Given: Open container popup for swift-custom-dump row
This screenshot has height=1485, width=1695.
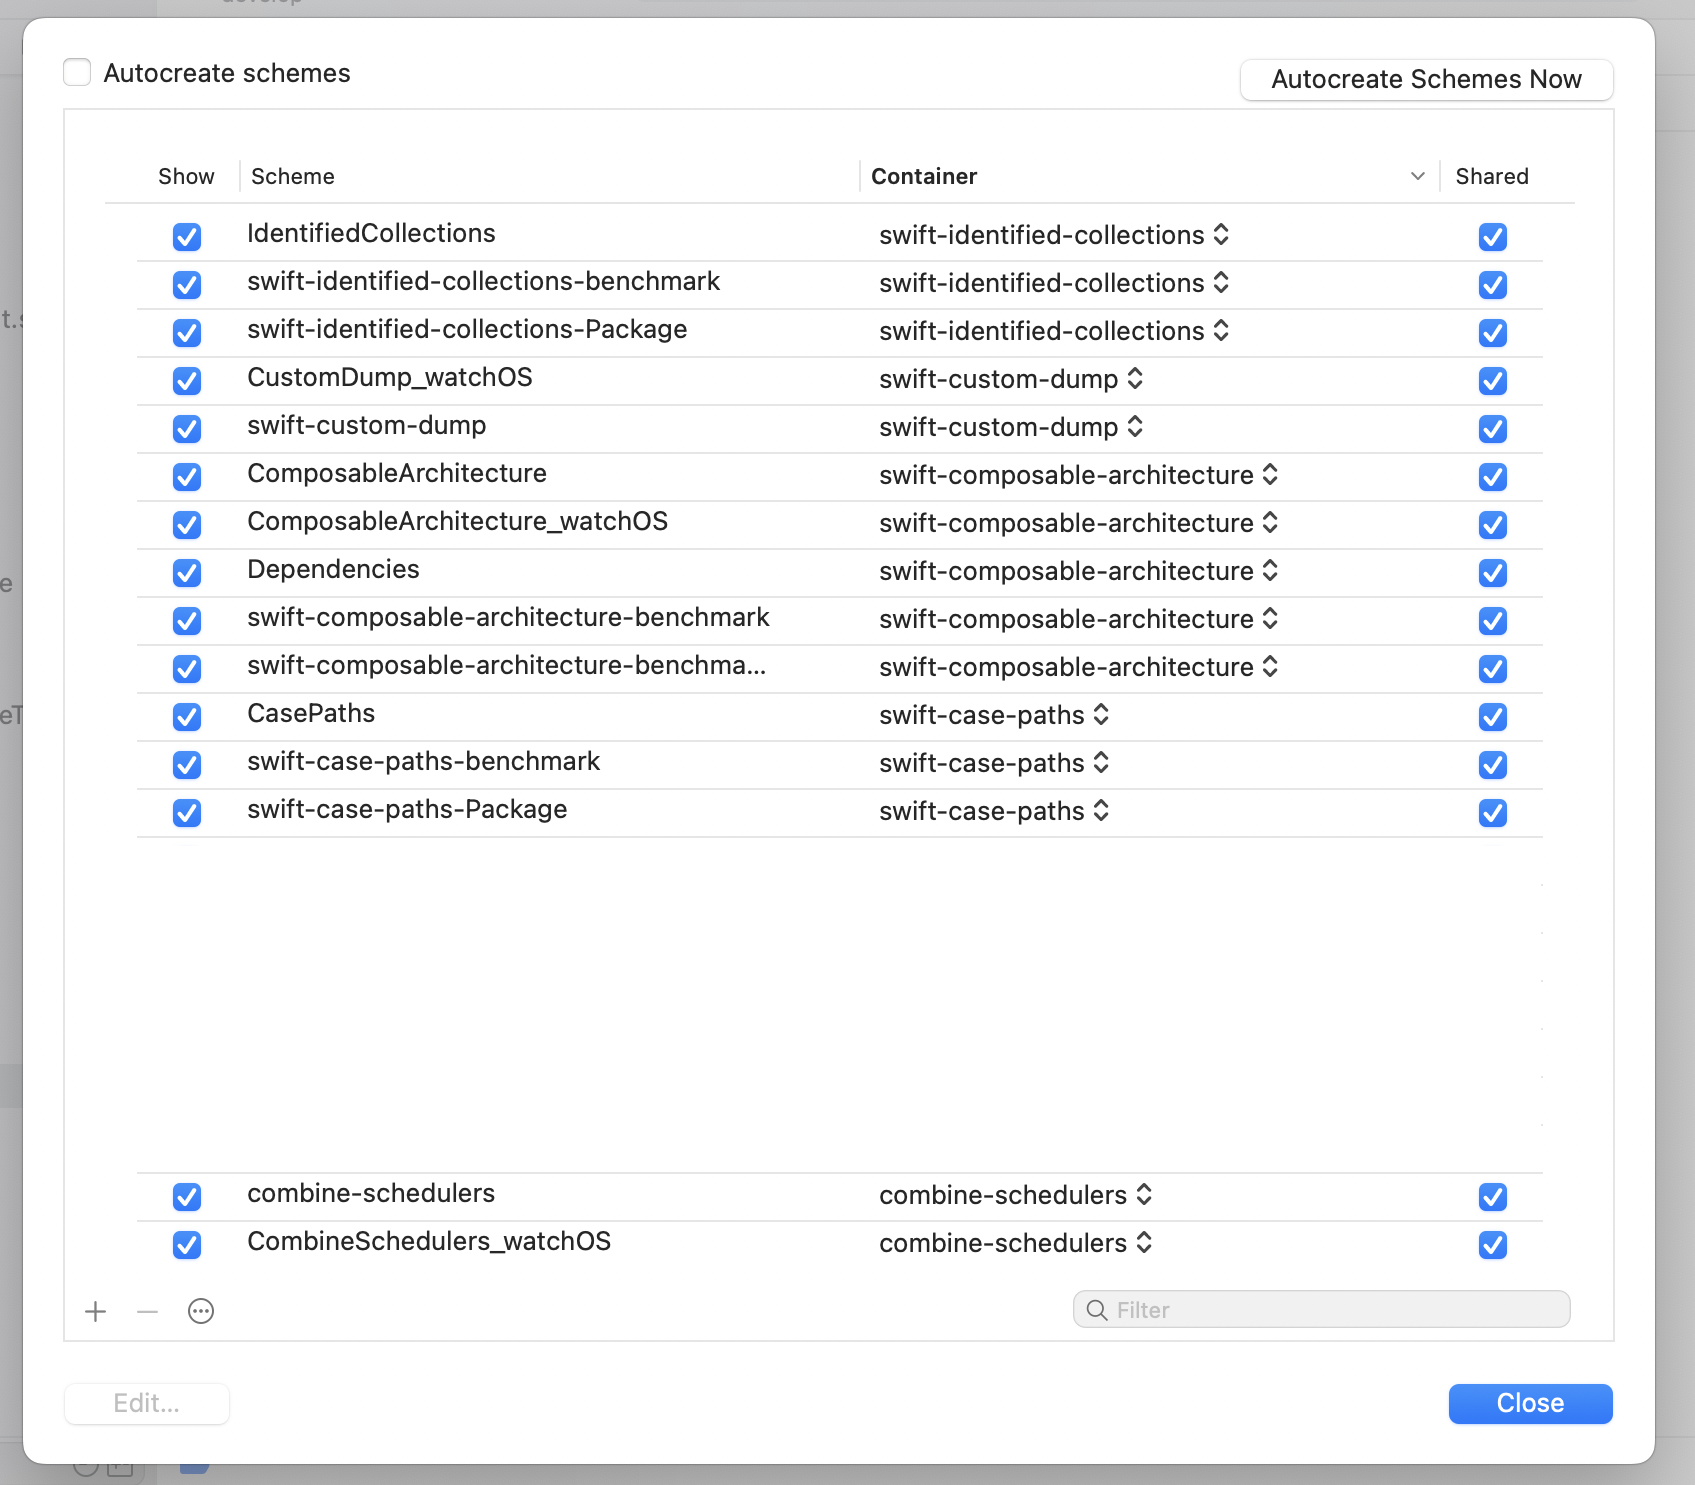Looking at the screenshot, I should tap(1011, 427).
